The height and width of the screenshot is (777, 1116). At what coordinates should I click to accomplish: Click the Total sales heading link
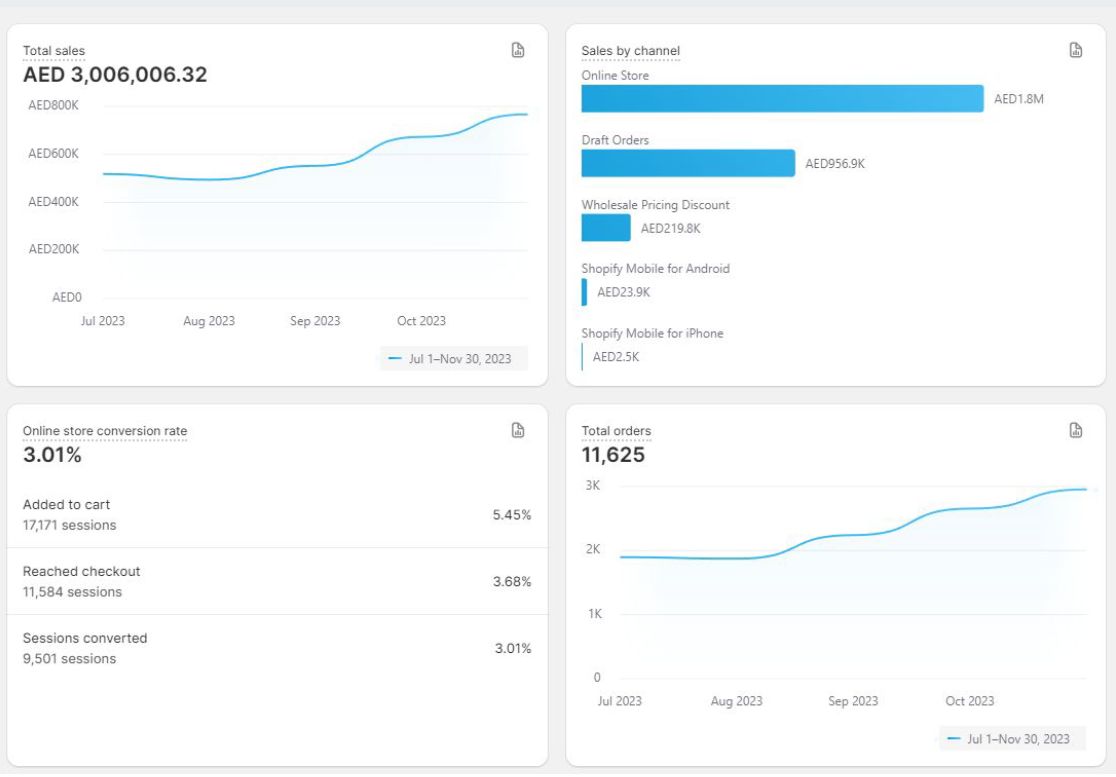pyautogui.click(x=54, y=51)
